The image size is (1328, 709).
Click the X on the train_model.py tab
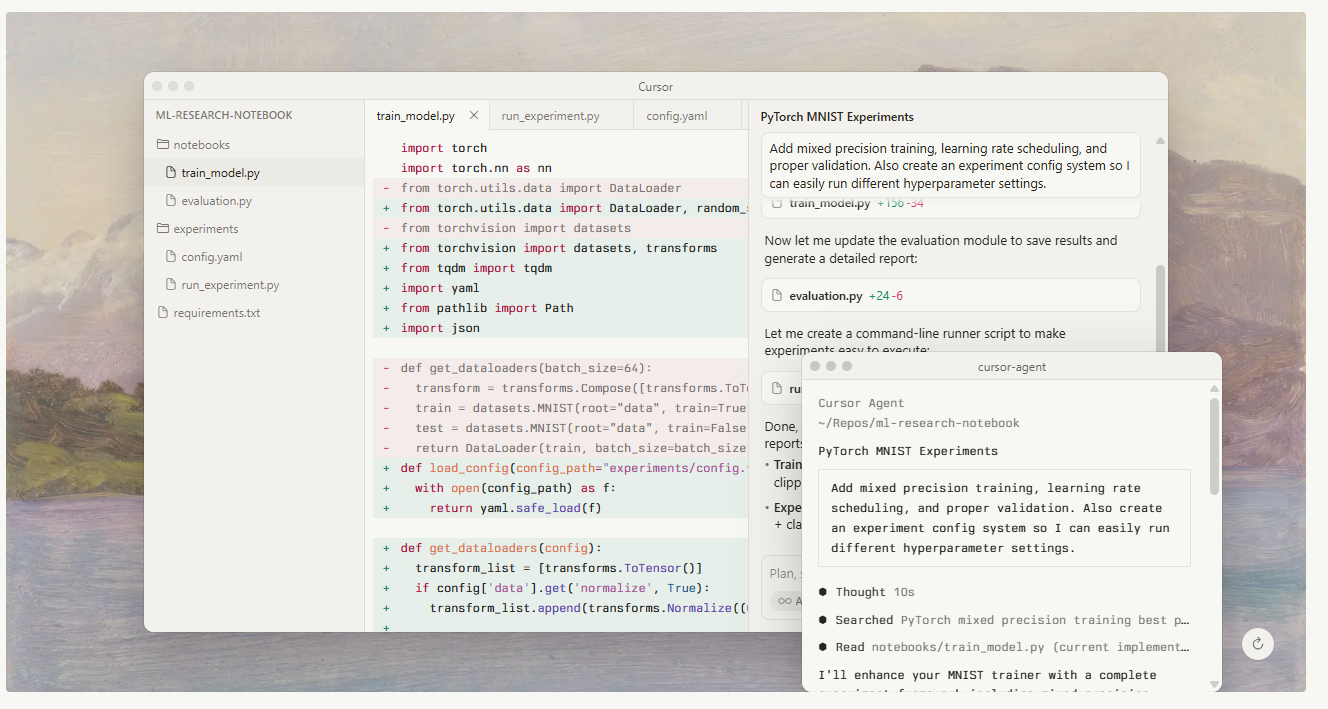coord(474,115)
